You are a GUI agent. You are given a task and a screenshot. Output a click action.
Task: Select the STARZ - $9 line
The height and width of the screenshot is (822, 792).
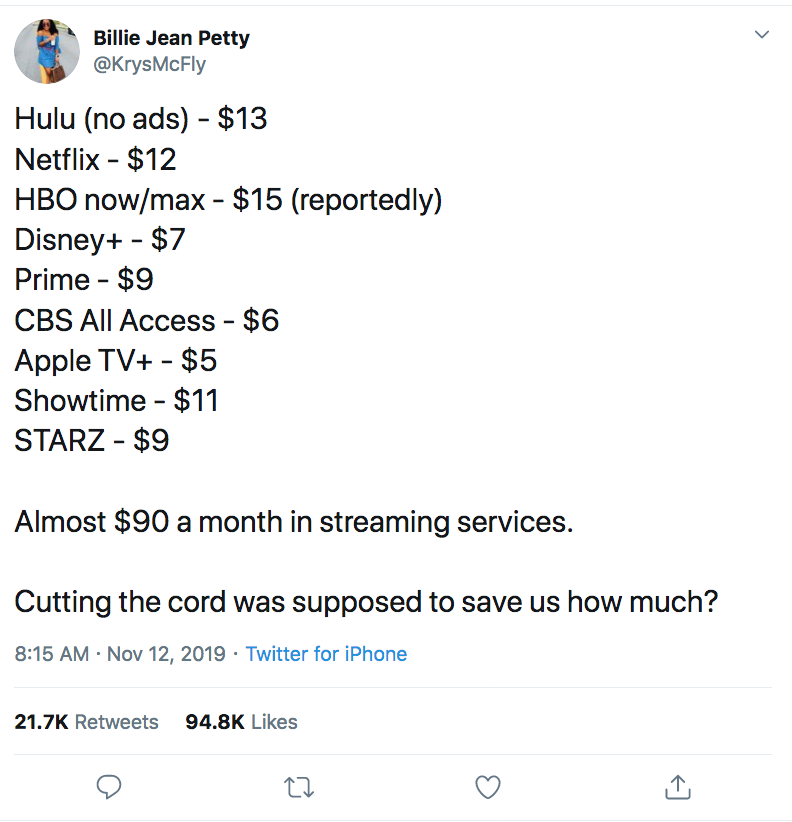91,440
